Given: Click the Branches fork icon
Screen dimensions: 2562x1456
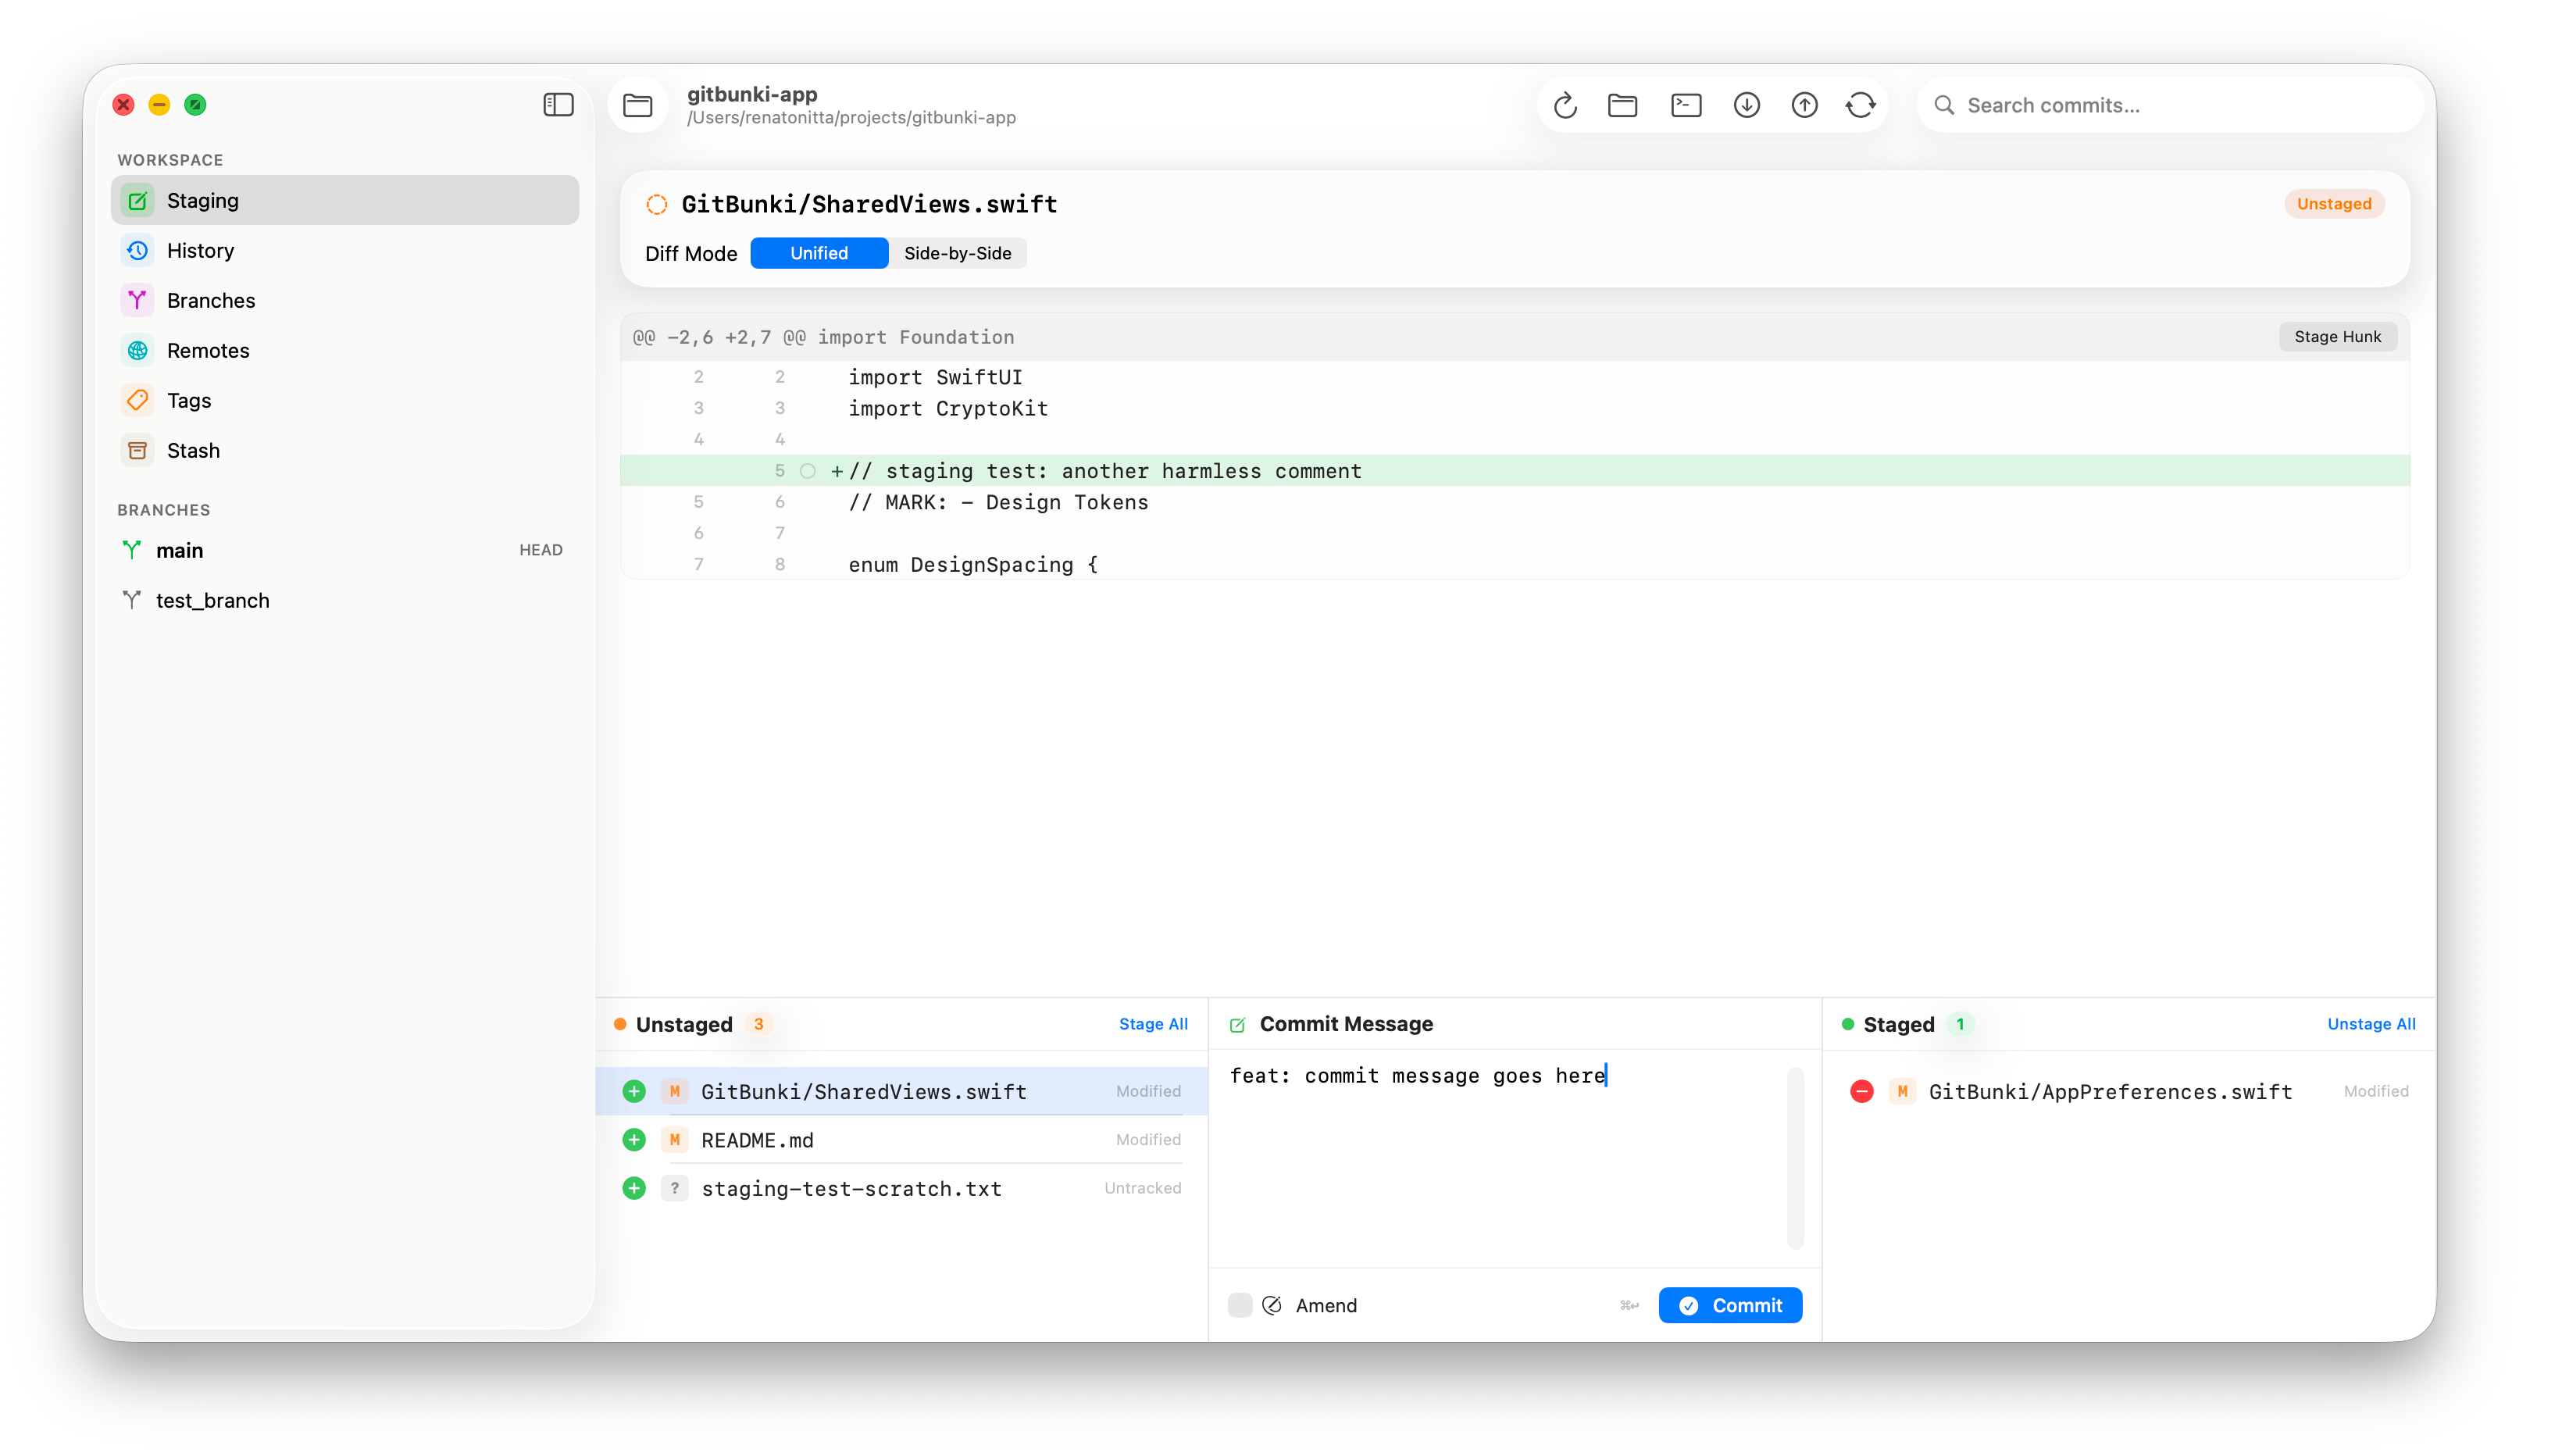Looking at the screenshot, I should pos(138,301).
